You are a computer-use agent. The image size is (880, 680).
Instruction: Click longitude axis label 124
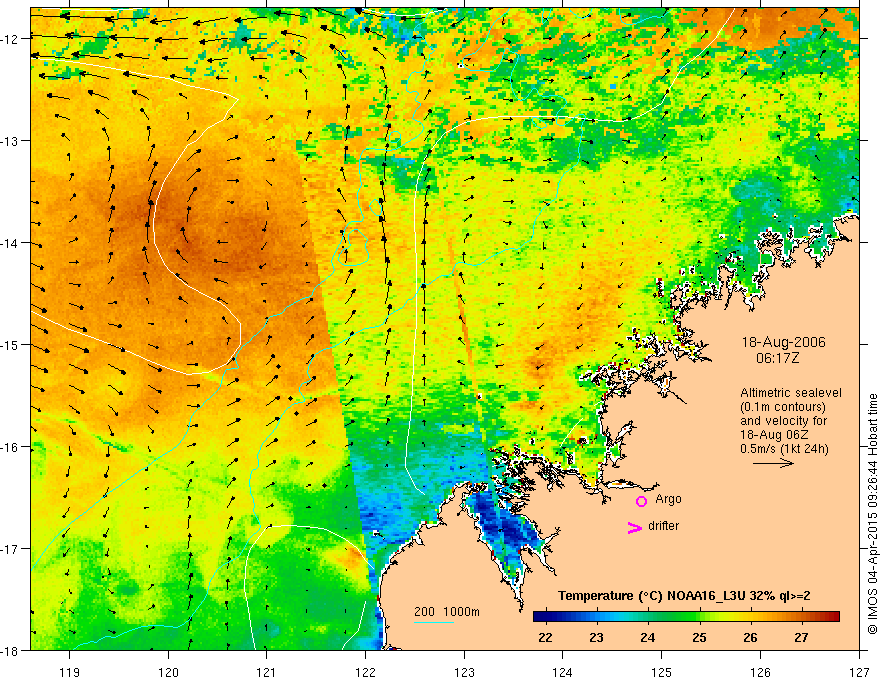(x=562, y=672)
